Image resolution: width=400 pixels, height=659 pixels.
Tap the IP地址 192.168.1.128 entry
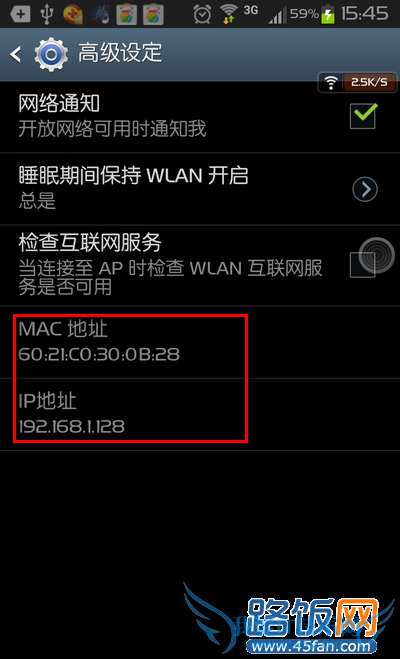[200, 414]
